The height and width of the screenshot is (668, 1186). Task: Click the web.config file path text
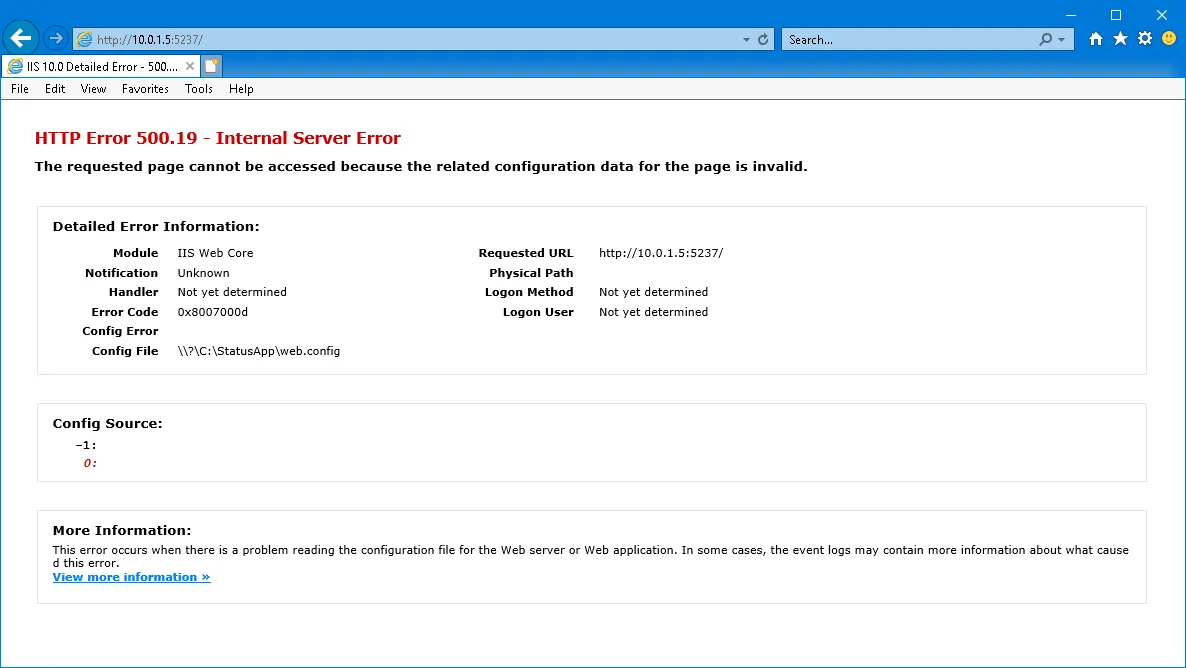click(259, 351)
